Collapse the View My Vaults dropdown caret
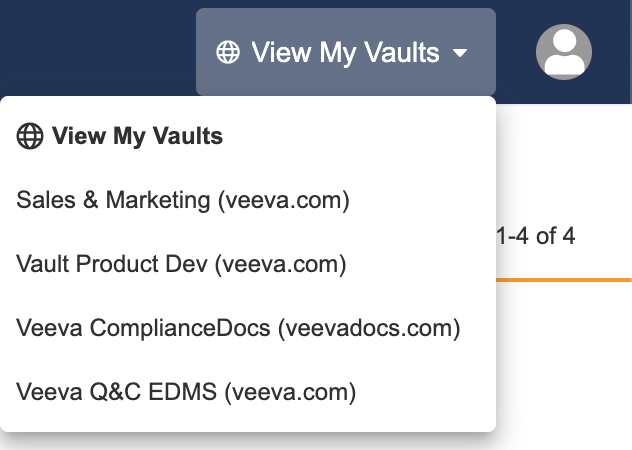Image resolution: width=632 pixels, height=450 pixels. click(x=461, y=53)
